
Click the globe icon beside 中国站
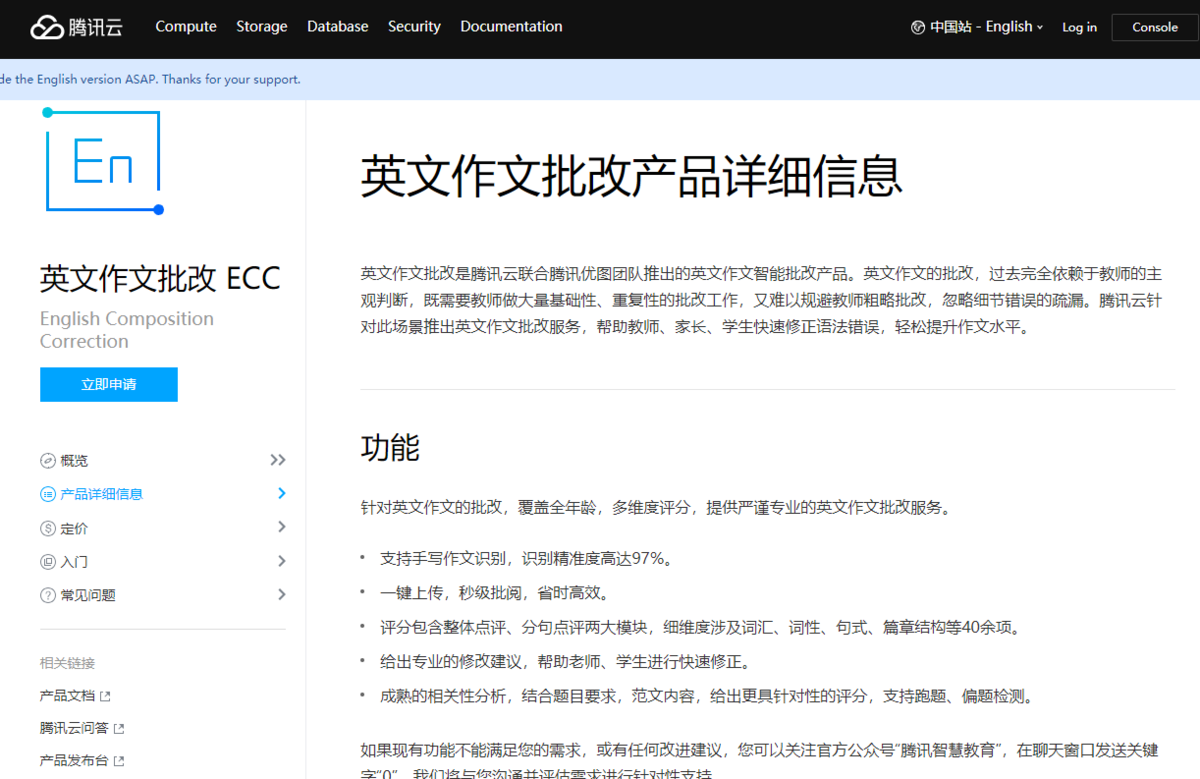tap(918, 27)
